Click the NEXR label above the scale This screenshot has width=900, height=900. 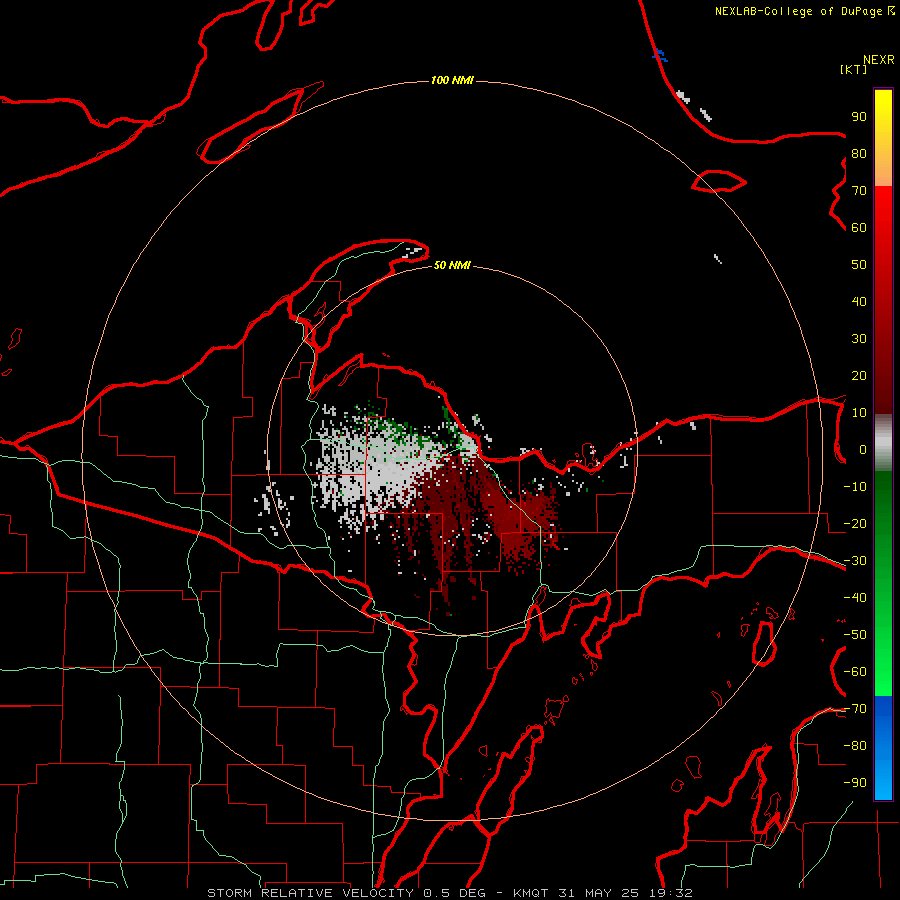(x=878, y=60)
